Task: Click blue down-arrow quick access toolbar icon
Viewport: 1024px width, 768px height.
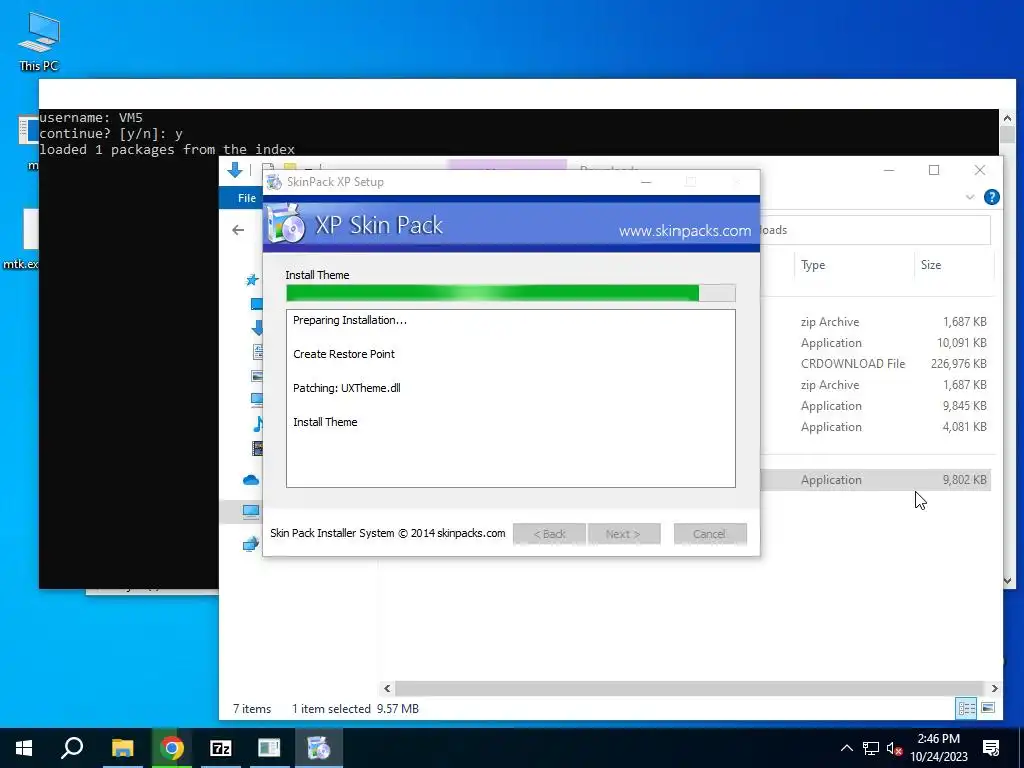Action: (235, 170)
